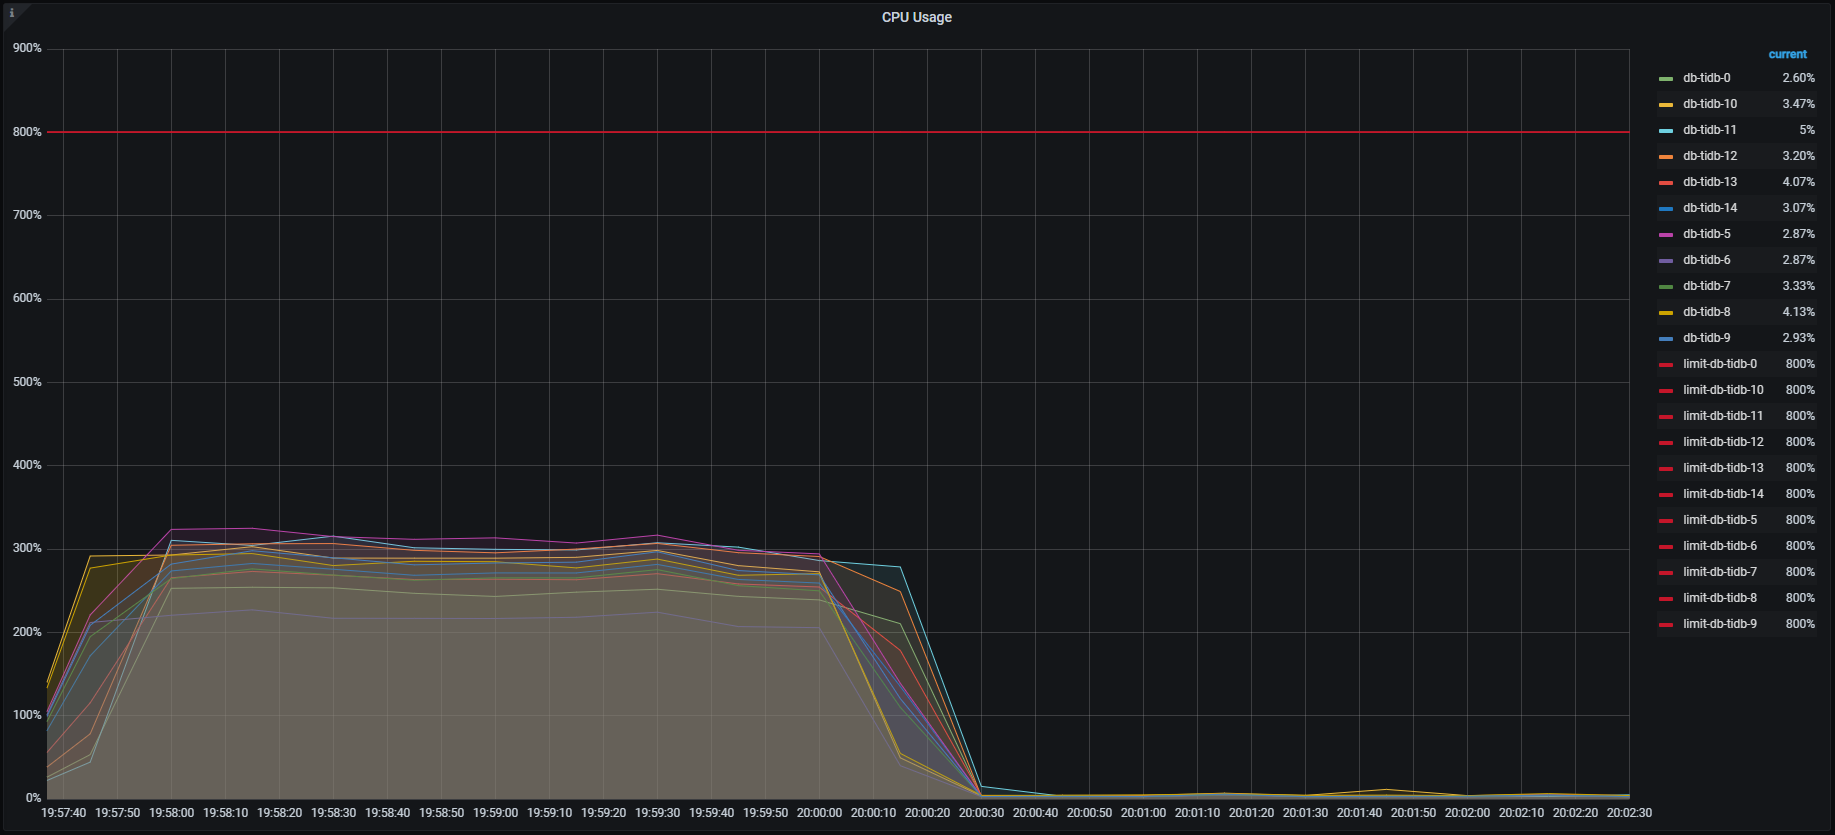Click the 4.07% value for db-tidb-13

click(x=1798, y=182)
